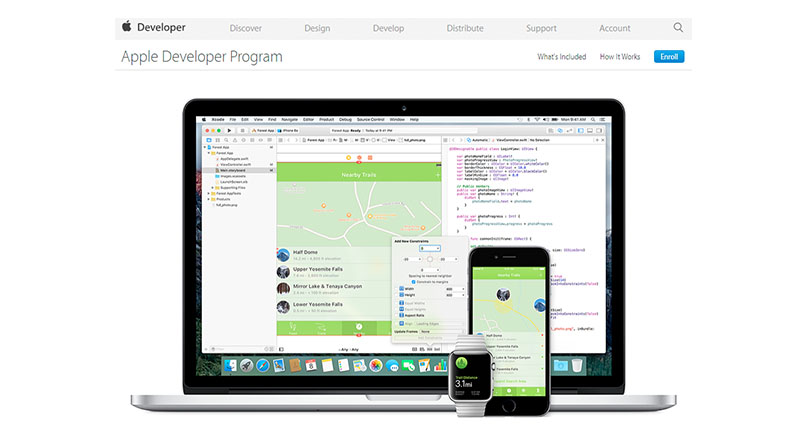Open Safari from the pictured Dock
Viewport: 800px width, 445px height.
pyautogui.click(x=263, y=365)
